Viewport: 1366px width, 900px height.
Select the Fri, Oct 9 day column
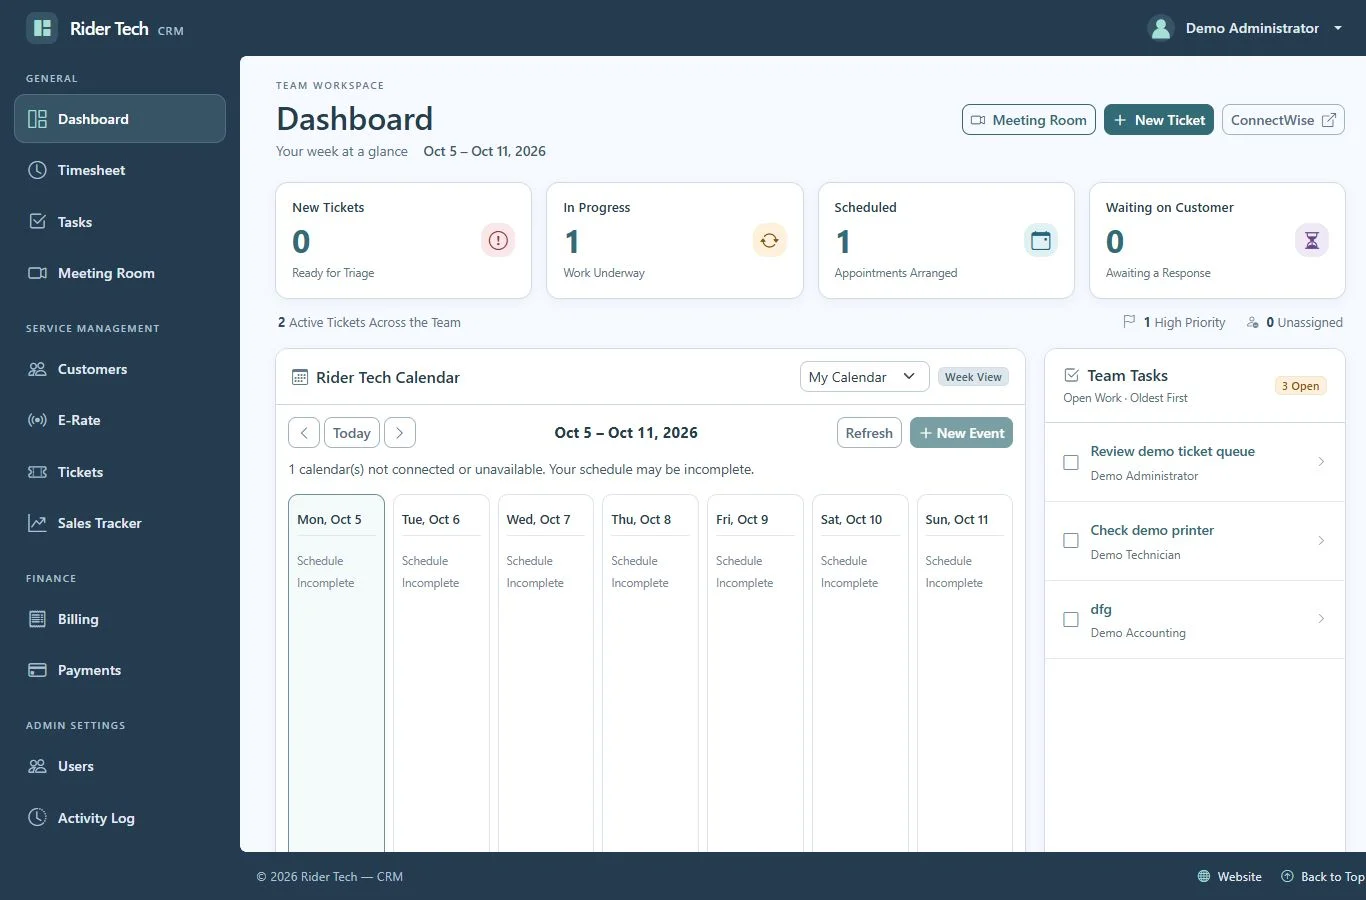click(x=755, y=673)
